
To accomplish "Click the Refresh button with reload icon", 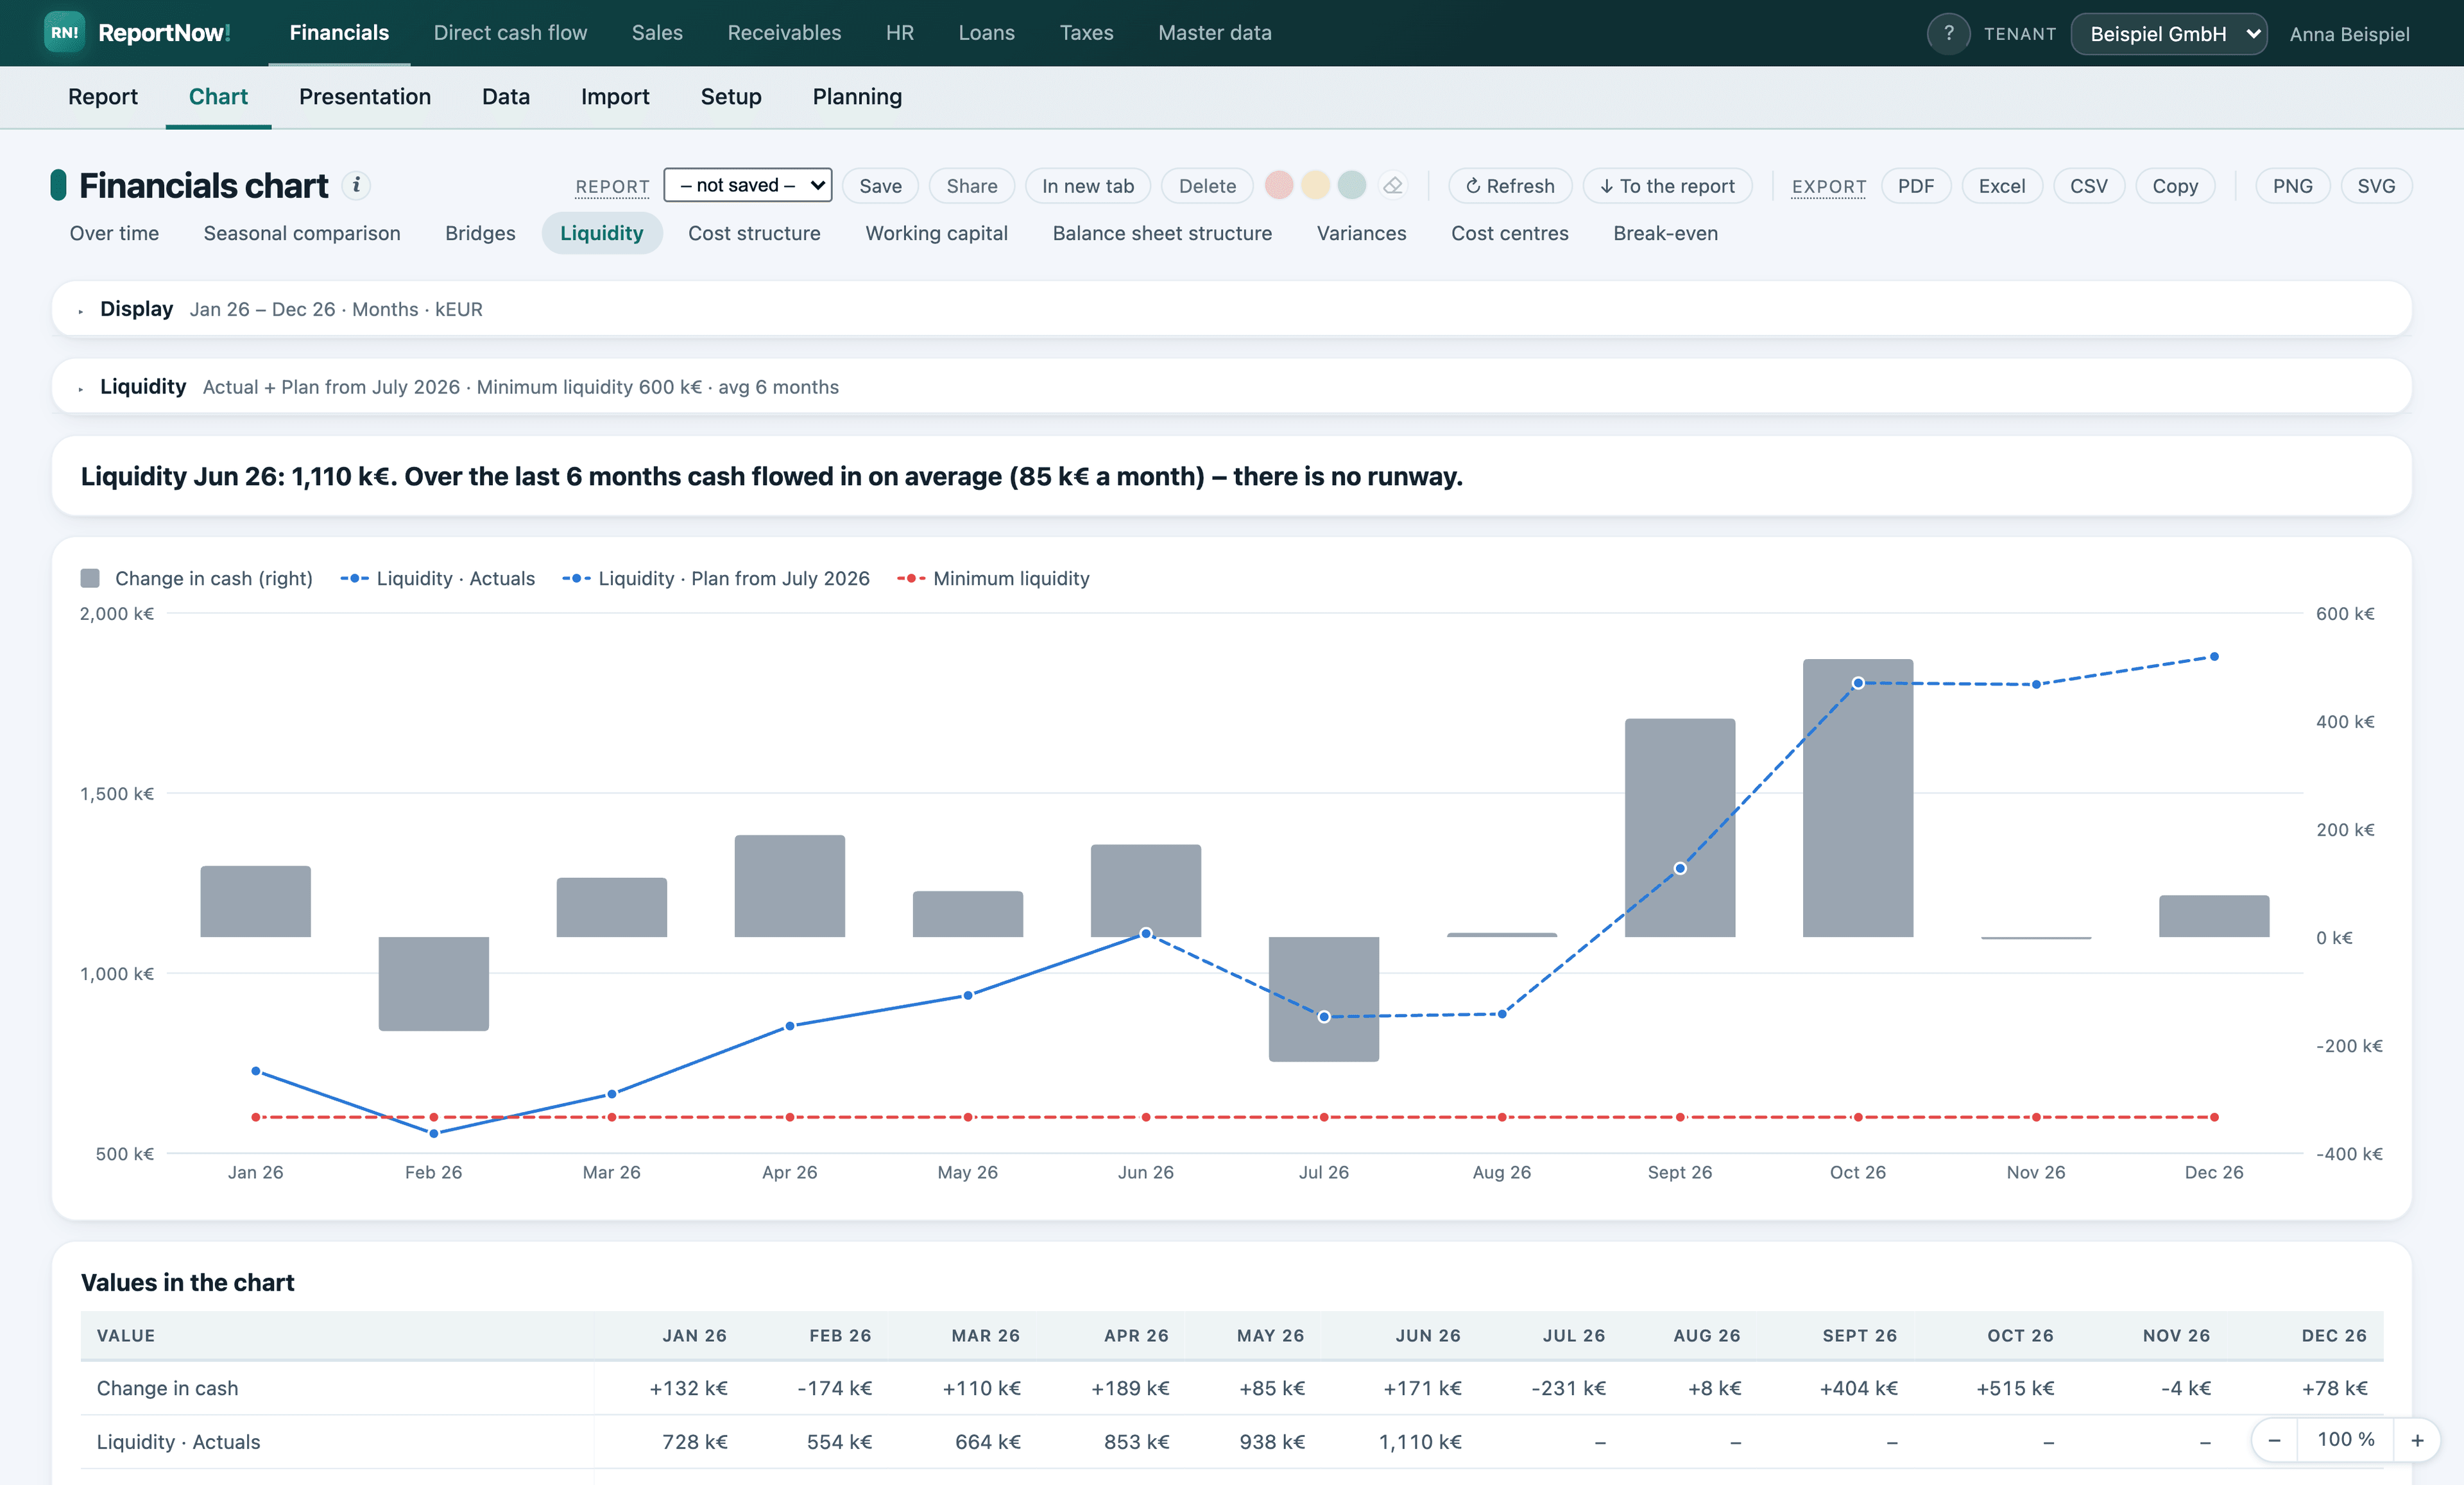I will [x=1509, y=186].
